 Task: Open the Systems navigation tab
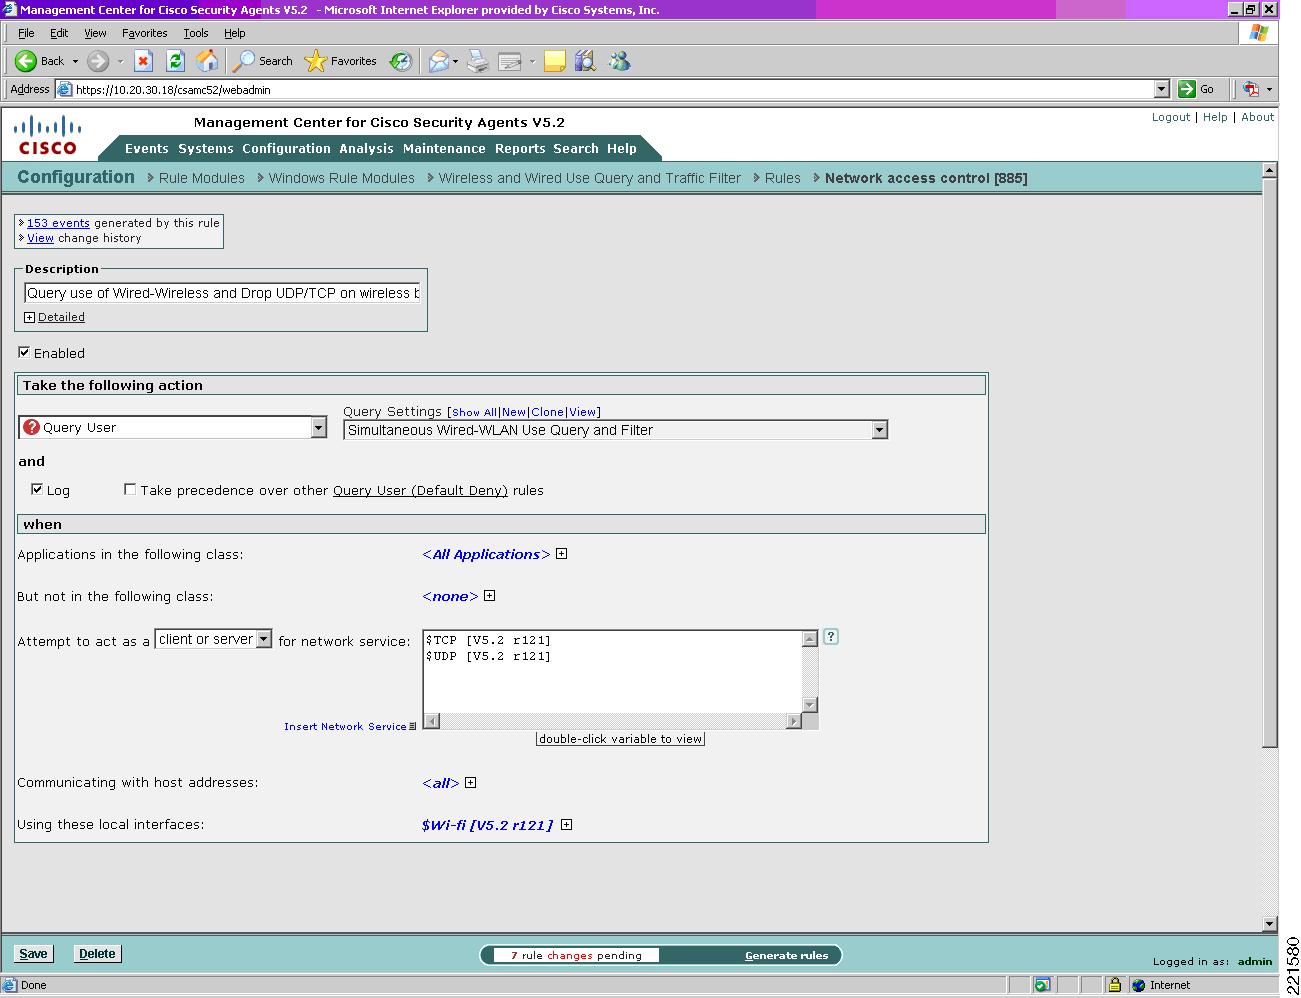pyautogui.click(x=205, y=148)
